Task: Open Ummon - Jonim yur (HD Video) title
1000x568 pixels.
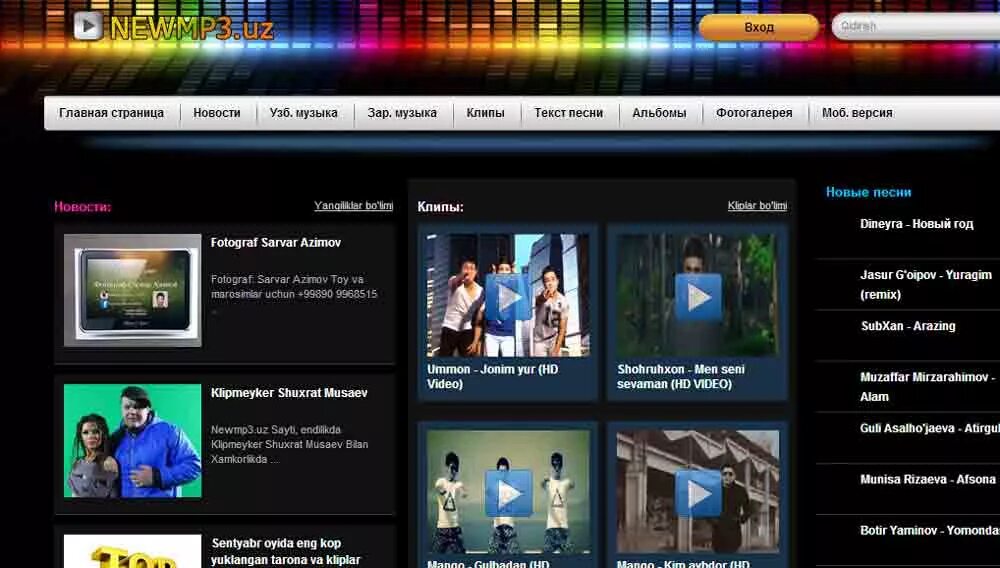Action: click(492, 376)
